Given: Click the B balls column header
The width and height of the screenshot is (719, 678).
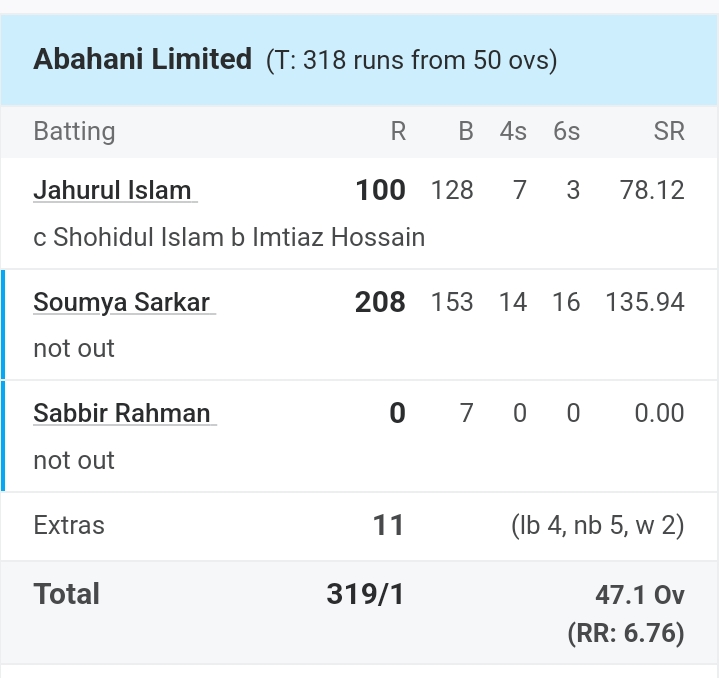Looking at the screenshot, I should pyautogui.click(x=466, y=132).
